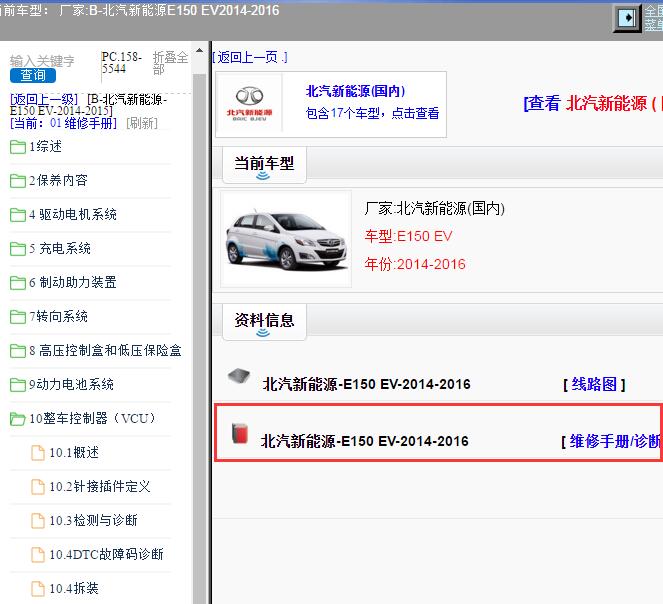Click document icon next to 10.1概述
Image resolution: width=663 pixels, height=604 pixels.
[x=38, y=453]
